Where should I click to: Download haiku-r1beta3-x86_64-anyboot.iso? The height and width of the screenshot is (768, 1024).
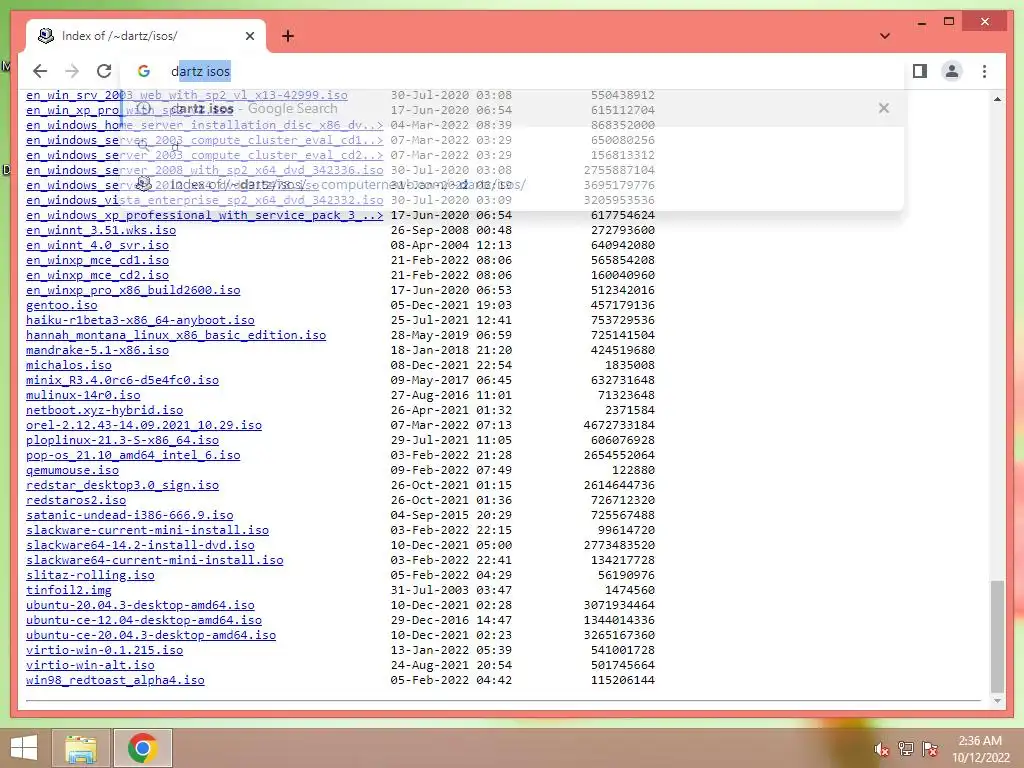click(140, 320)
